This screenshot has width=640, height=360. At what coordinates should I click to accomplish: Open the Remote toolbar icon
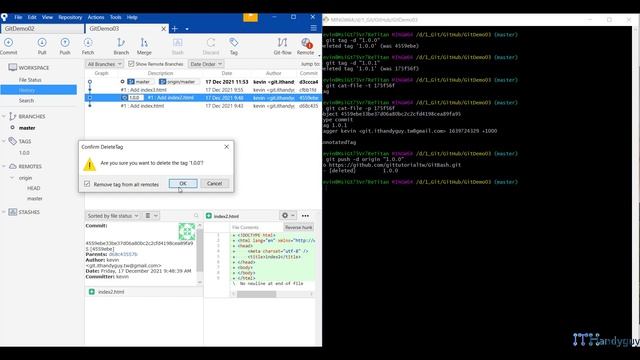click(306, 46)
